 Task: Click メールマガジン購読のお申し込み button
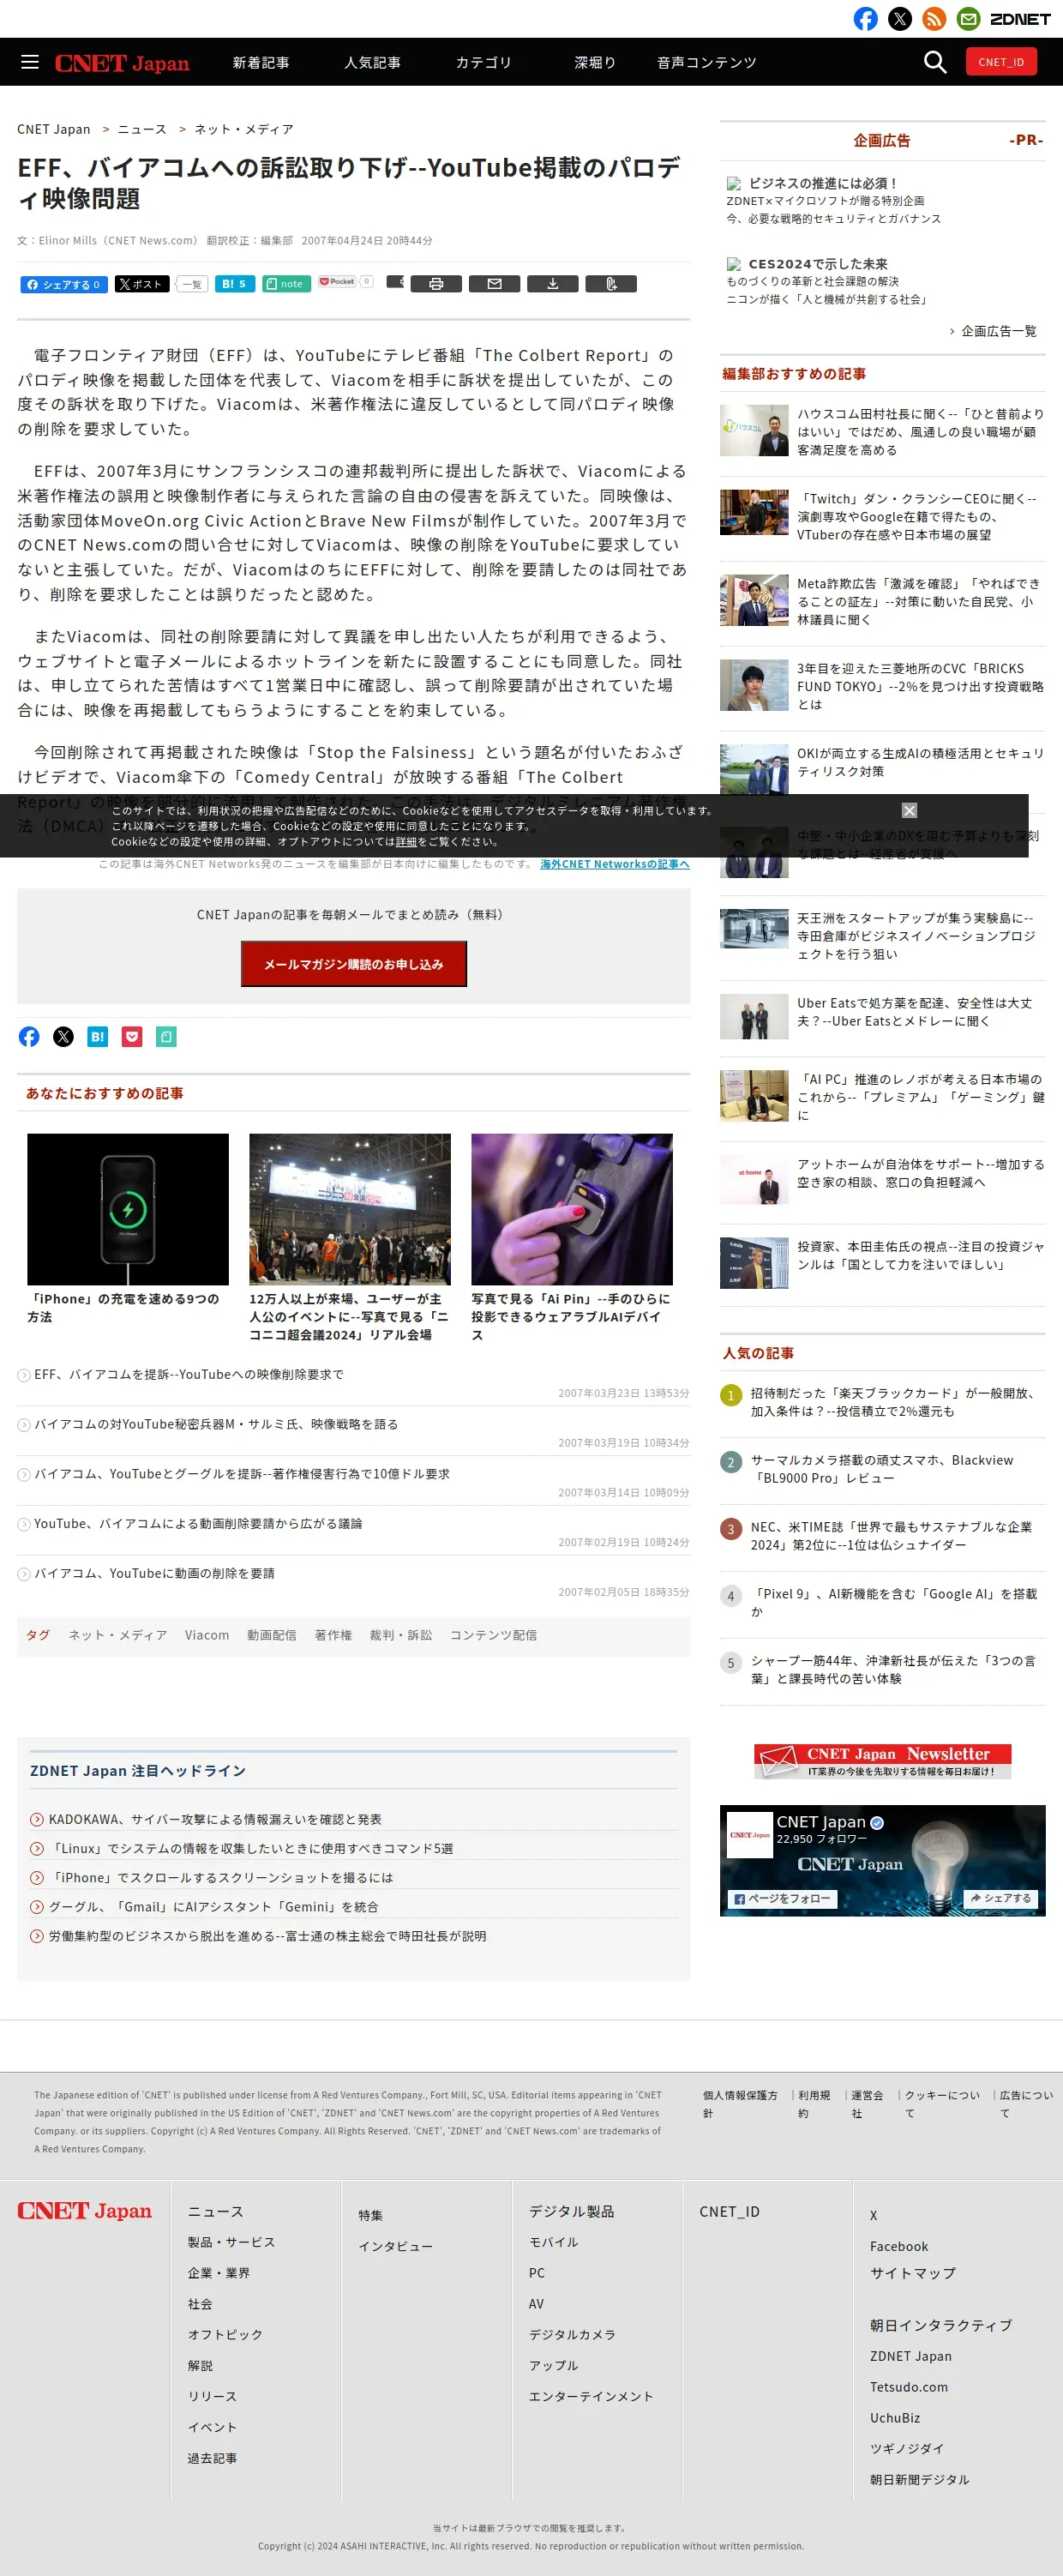353,964
